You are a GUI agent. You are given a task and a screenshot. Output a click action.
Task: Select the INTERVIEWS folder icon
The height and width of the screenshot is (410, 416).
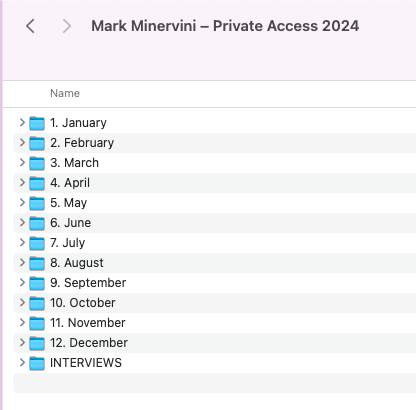point(37,363)
